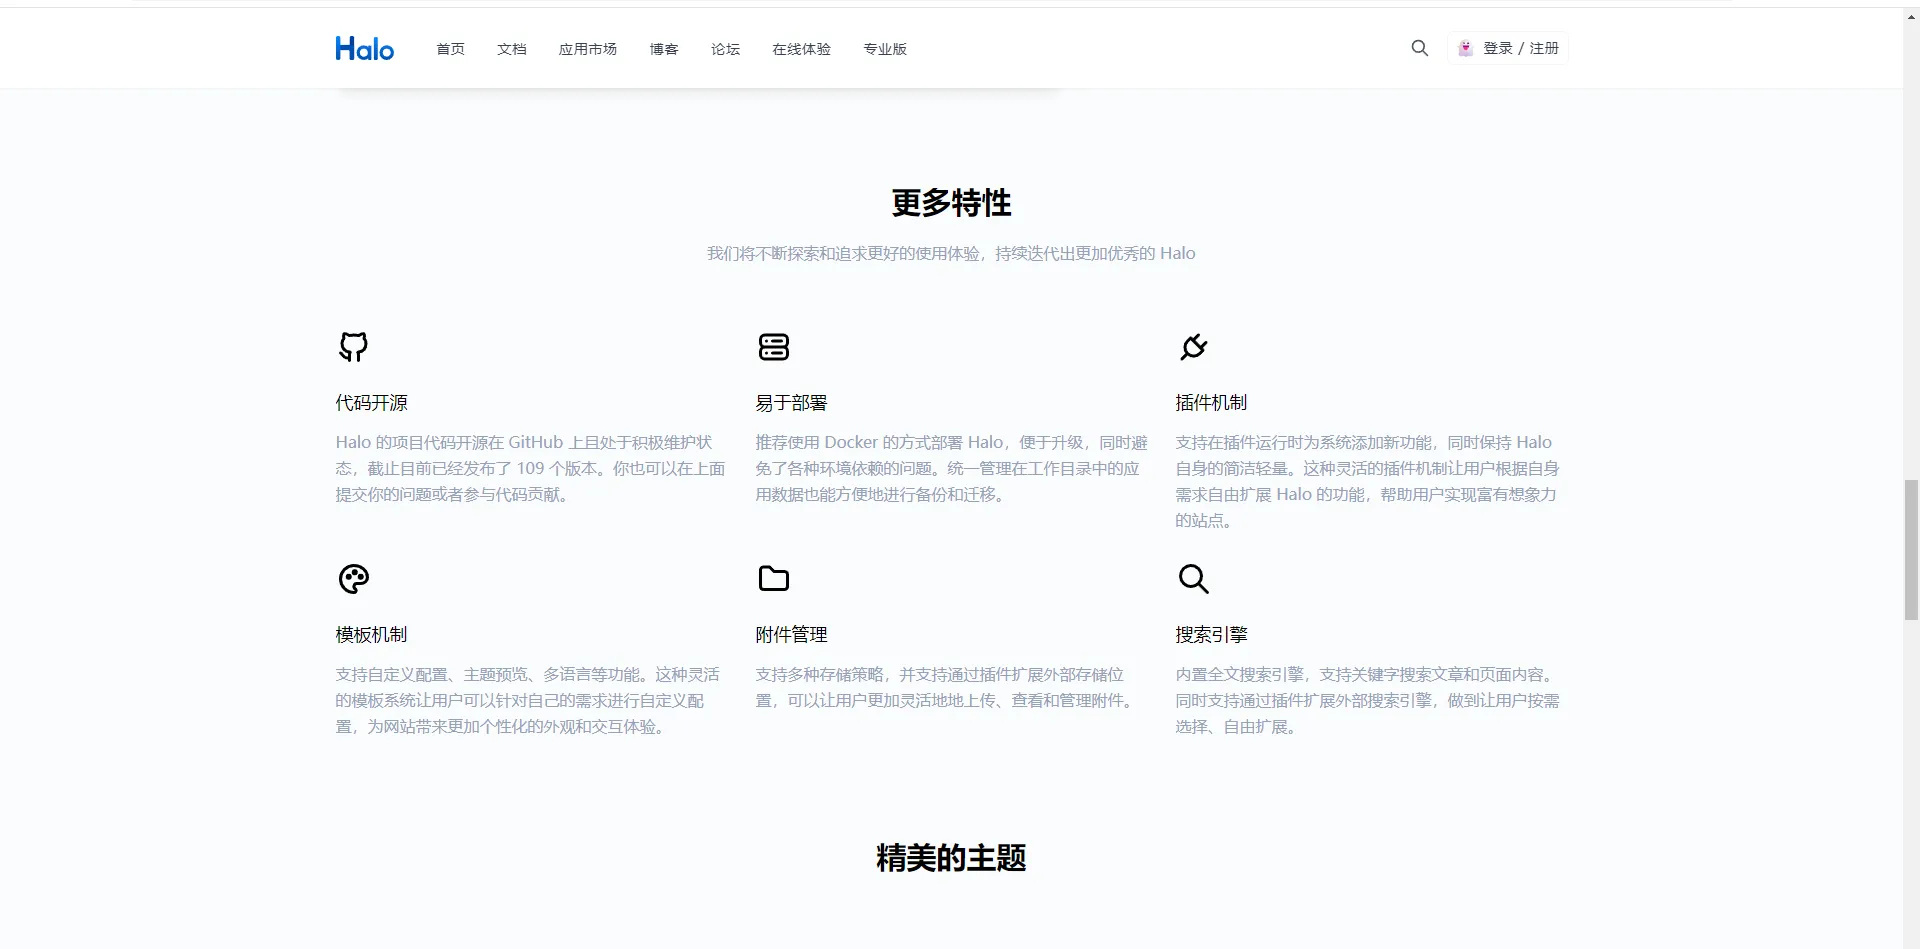1920x949 pixels.
Task: Click the 易于部署 feature title
Action: [x=792, y=403]
